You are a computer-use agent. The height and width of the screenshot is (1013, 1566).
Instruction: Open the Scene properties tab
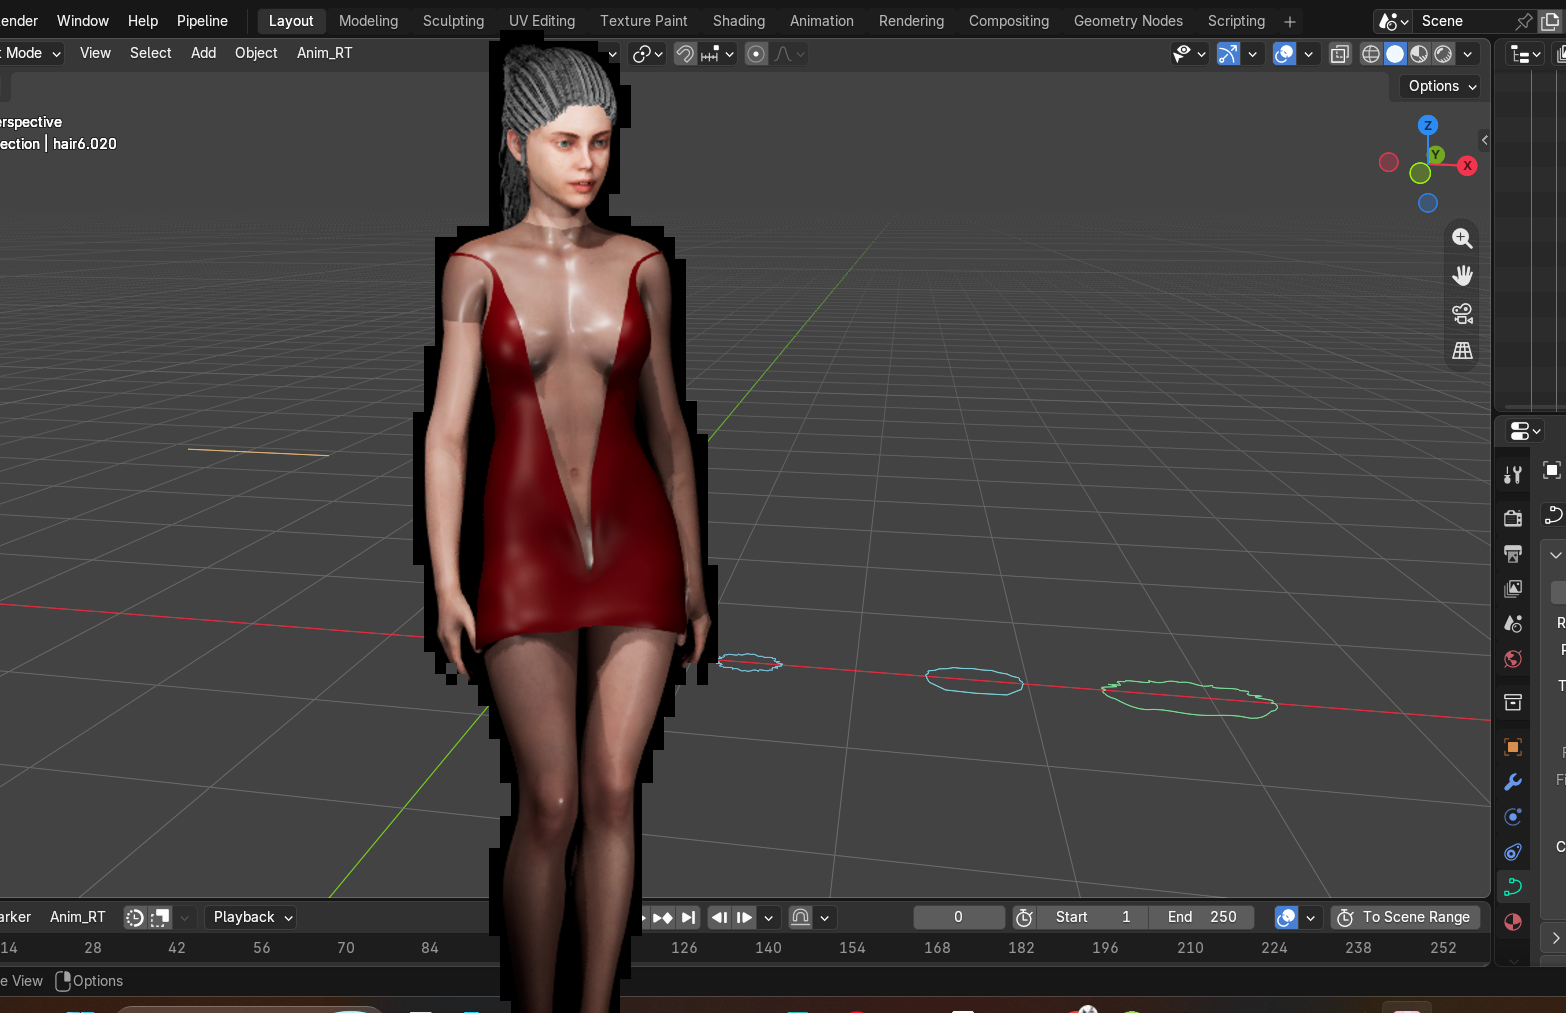click(1513, 624)
